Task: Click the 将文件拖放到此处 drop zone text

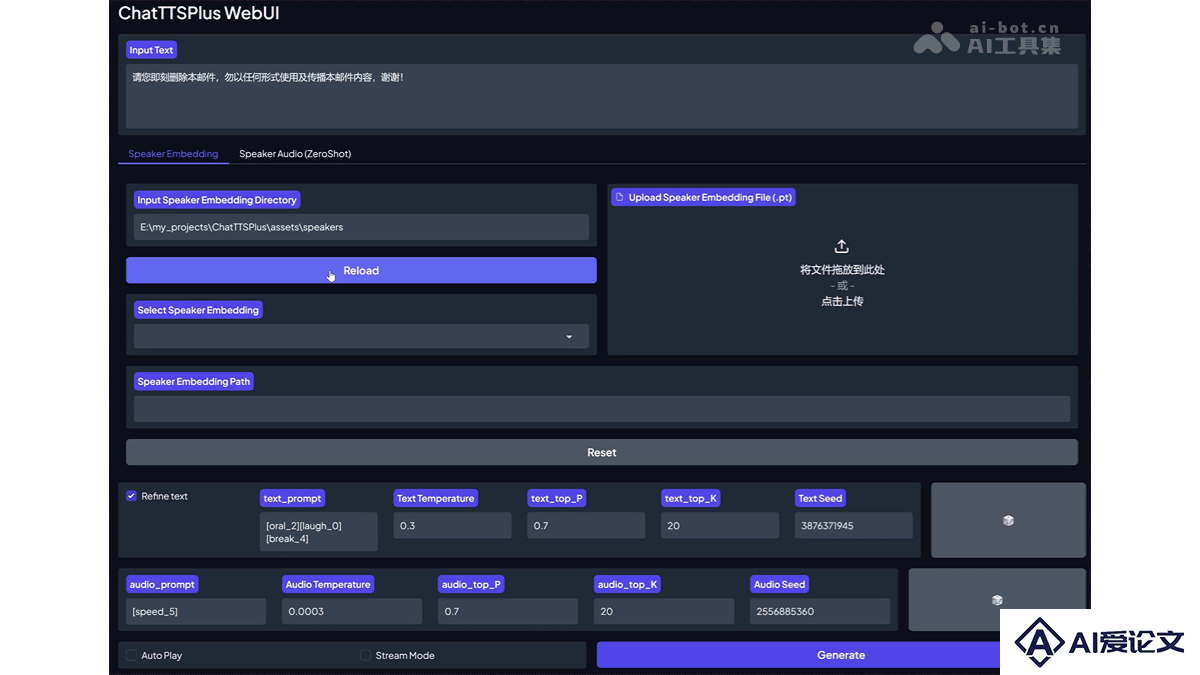Action: tap(842, 269)
